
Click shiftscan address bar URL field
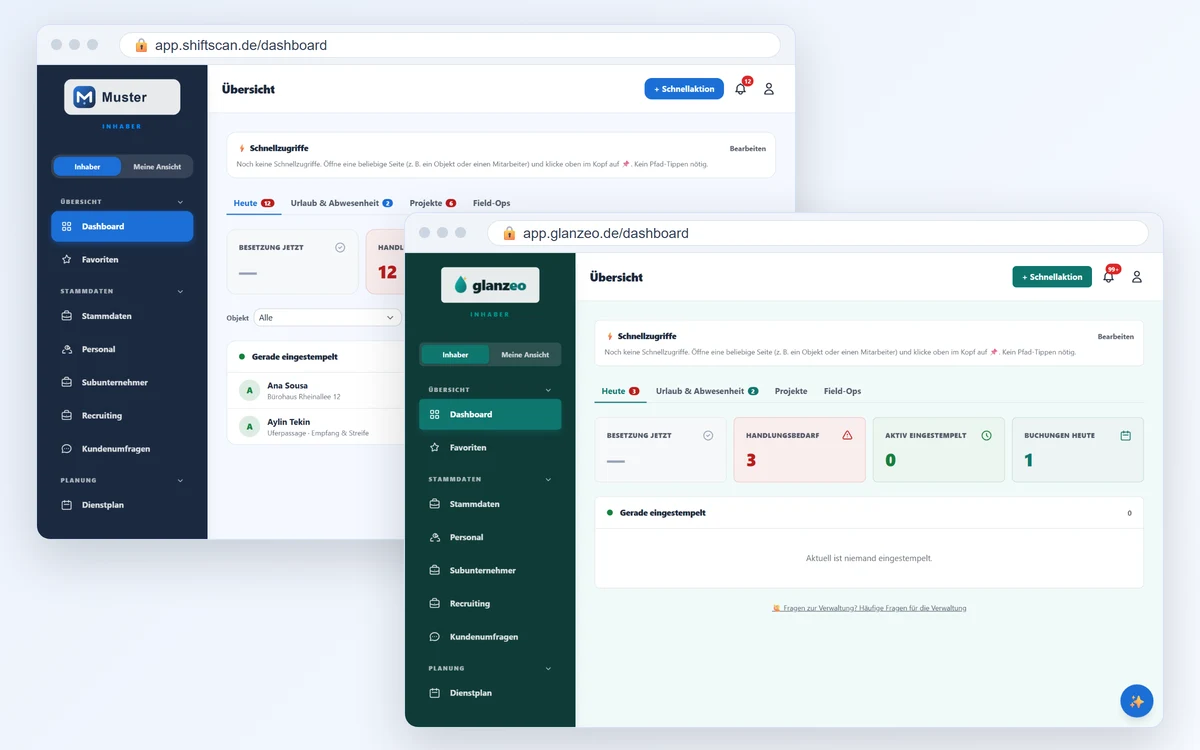click(x=450, y=45)
